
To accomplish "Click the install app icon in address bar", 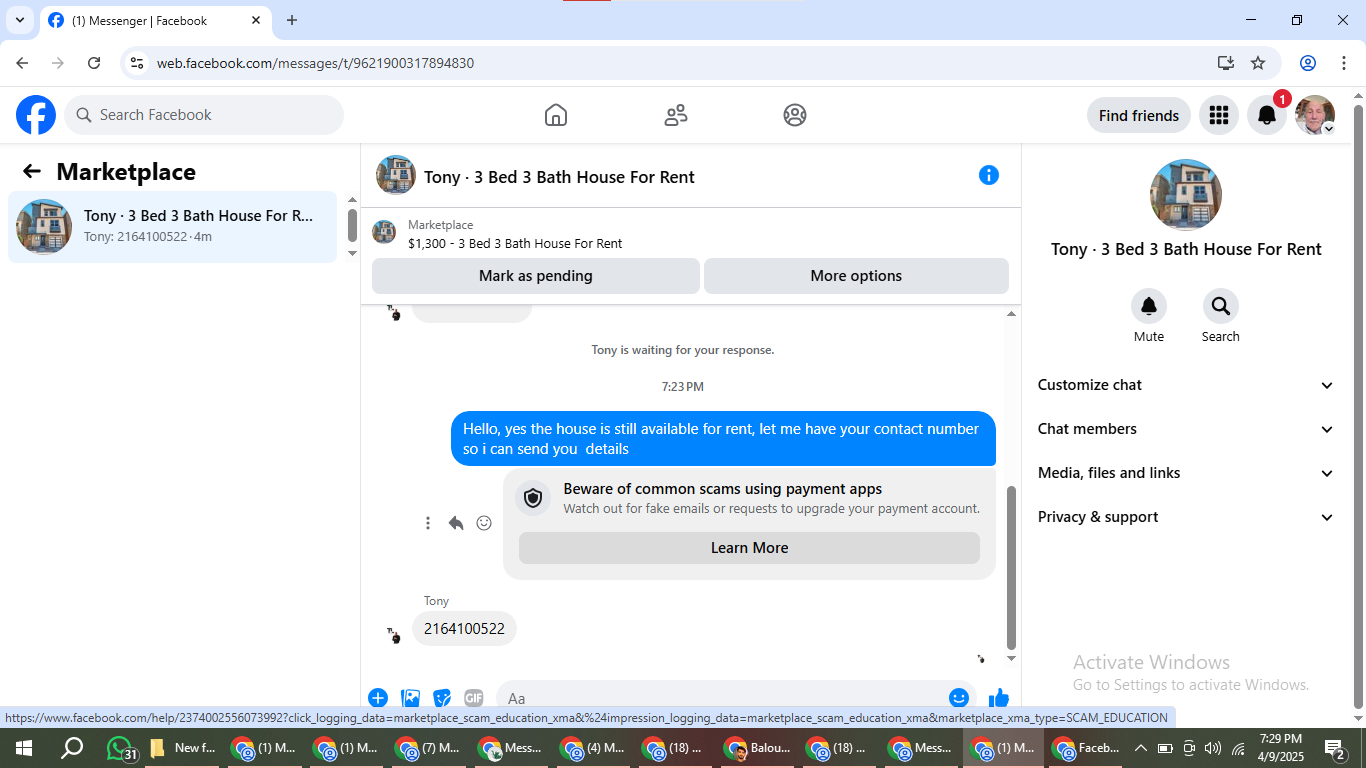I will tap(1226, 63).
